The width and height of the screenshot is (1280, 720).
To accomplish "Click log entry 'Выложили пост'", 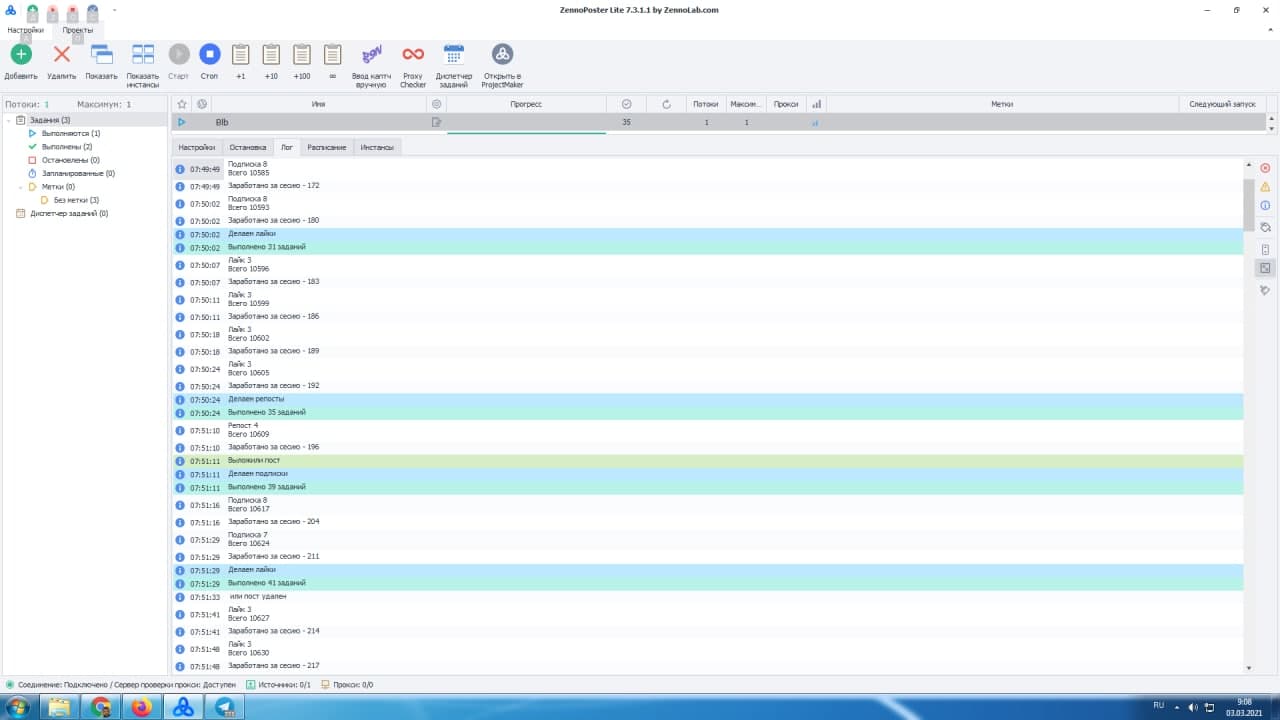I will (x=254, y=461).
